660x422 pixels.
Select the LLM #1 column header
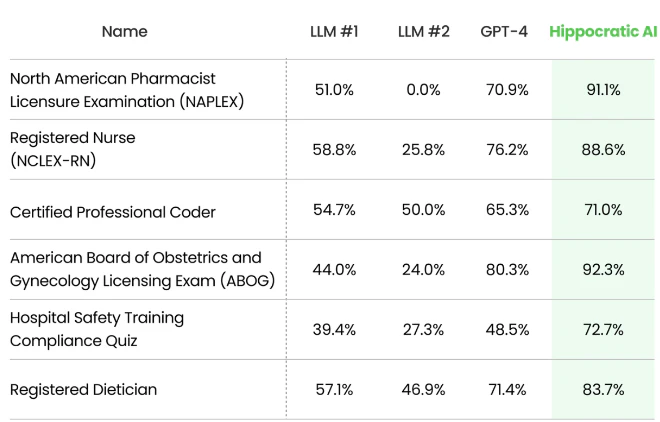click(x=334, y=32)
